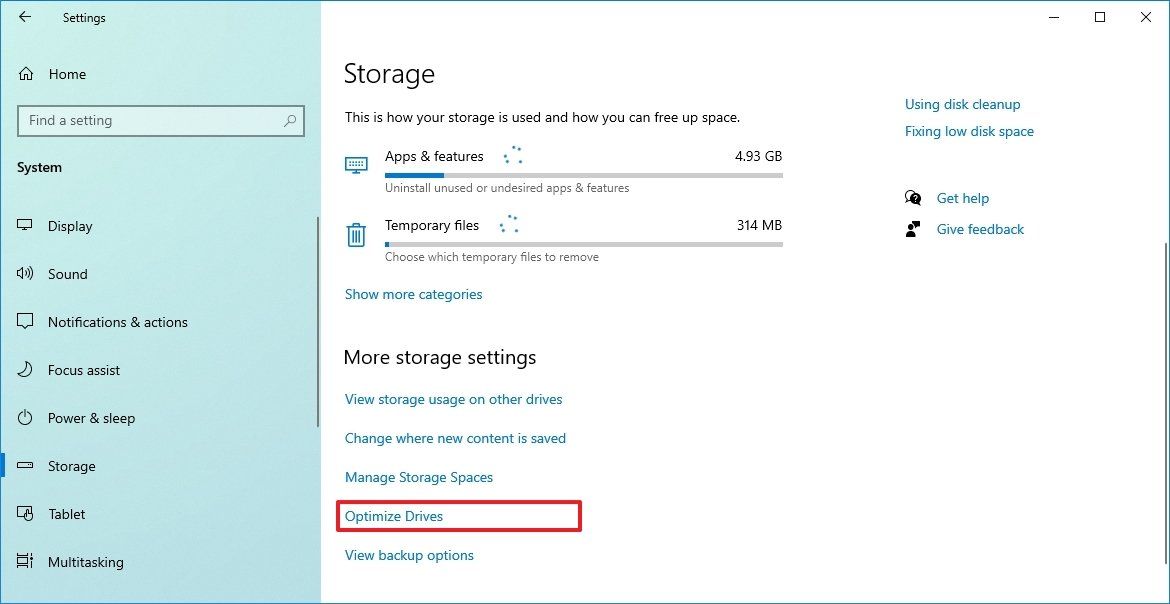The image size is (1170, 604).
Task: Select the Sound settings icon
Action: (24, 274)
